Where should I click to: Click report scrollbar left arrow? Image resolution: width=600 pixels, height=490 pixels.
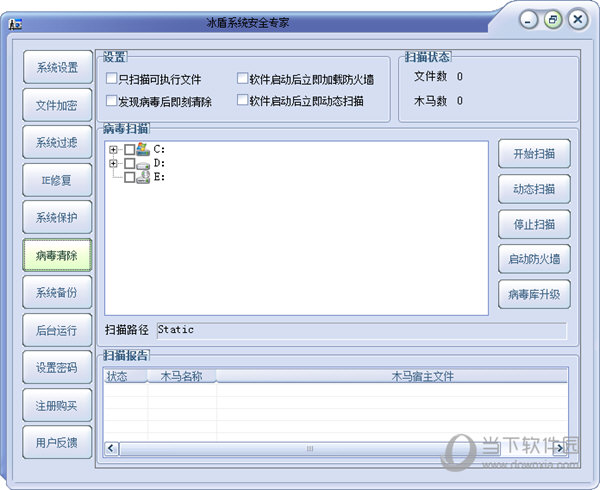point(111,448)
